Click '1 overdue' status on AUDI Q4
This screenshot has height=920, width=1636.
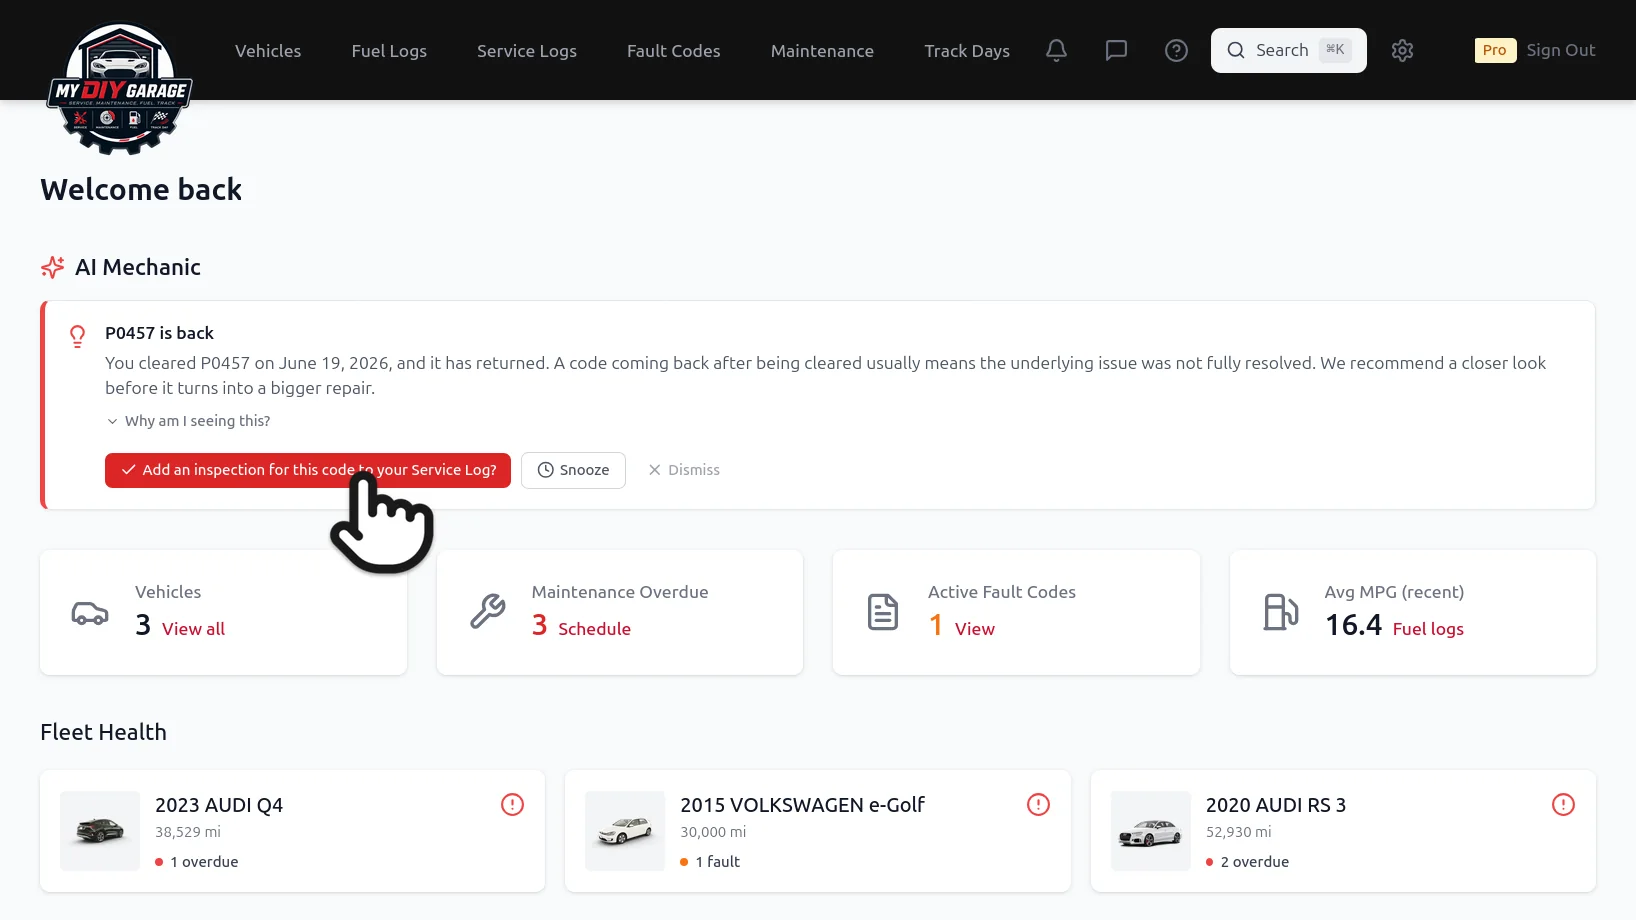coord(197,862)
